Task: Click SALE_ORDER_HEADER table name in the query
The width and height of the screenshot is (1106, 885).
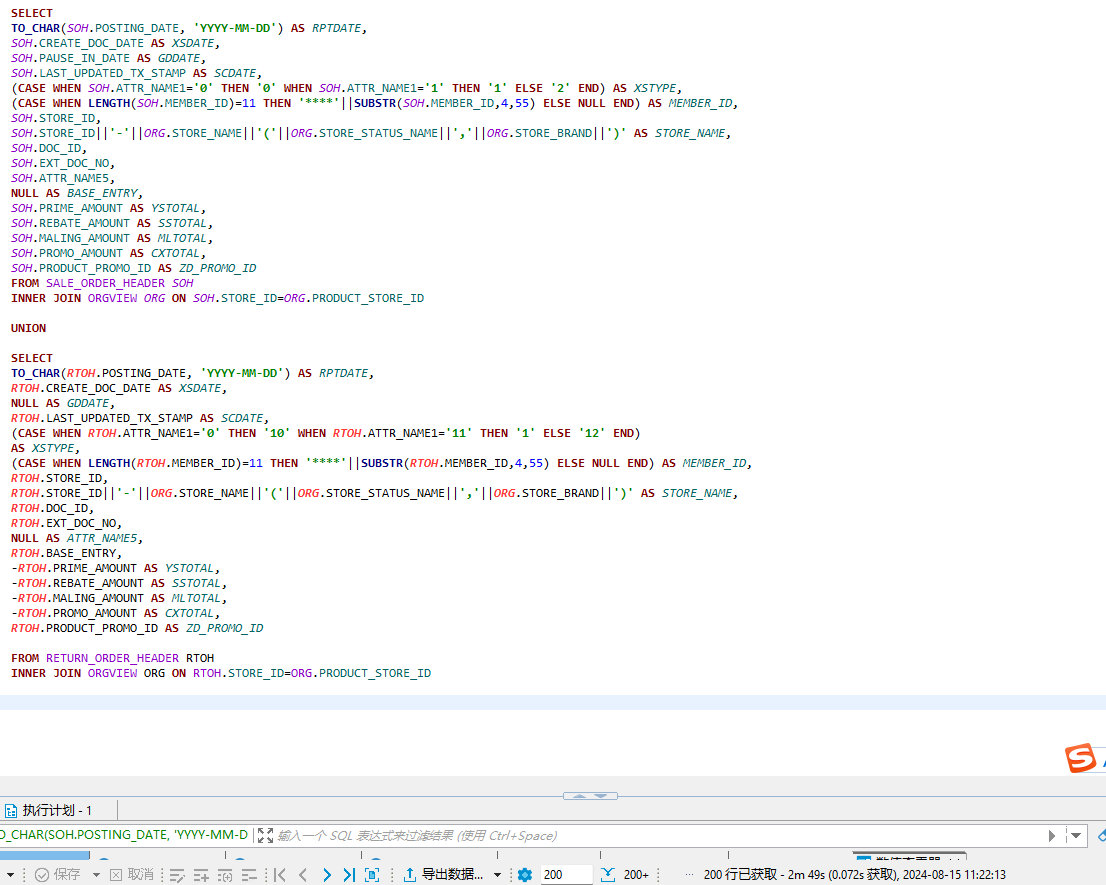Action: pyautogui.click(x=106, y=283)
